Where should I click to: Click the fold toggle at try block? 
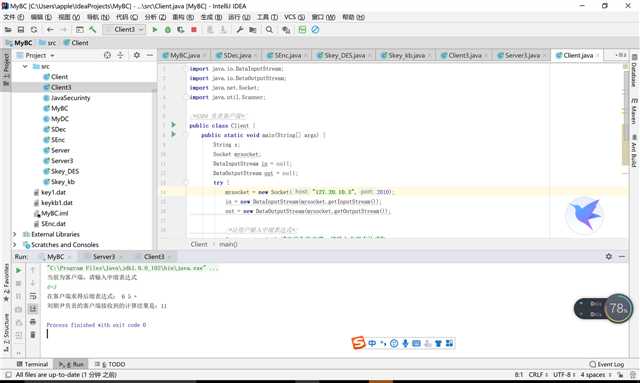(187, 183)
